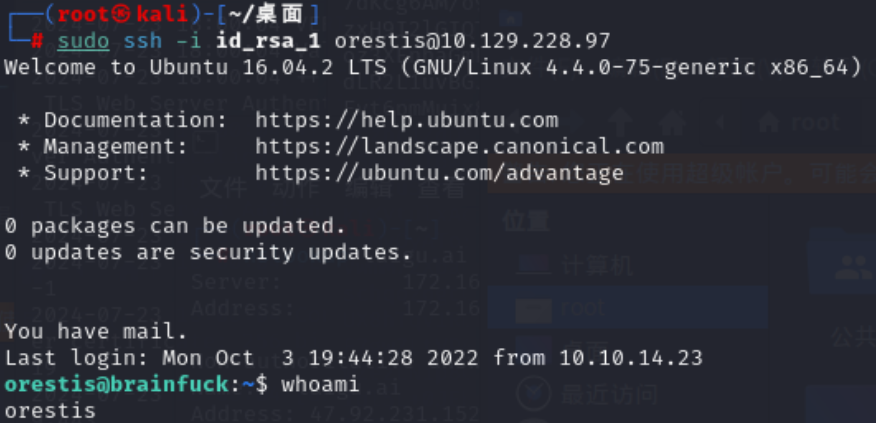Open the https://ubuntu.com/advantage support link

point(439,173)
